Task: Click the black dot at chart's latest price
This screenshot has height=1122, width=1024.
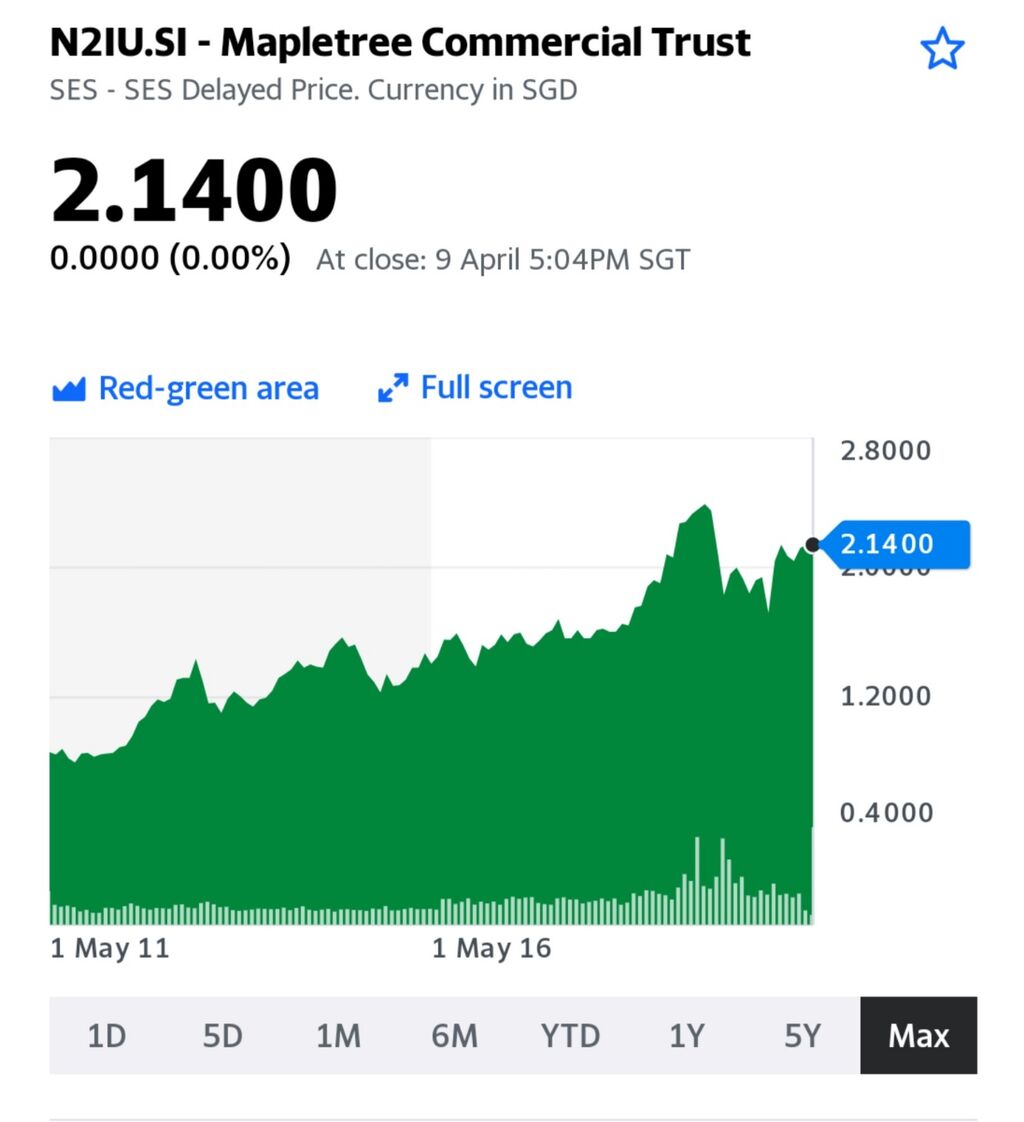Action: click(812, 545)
